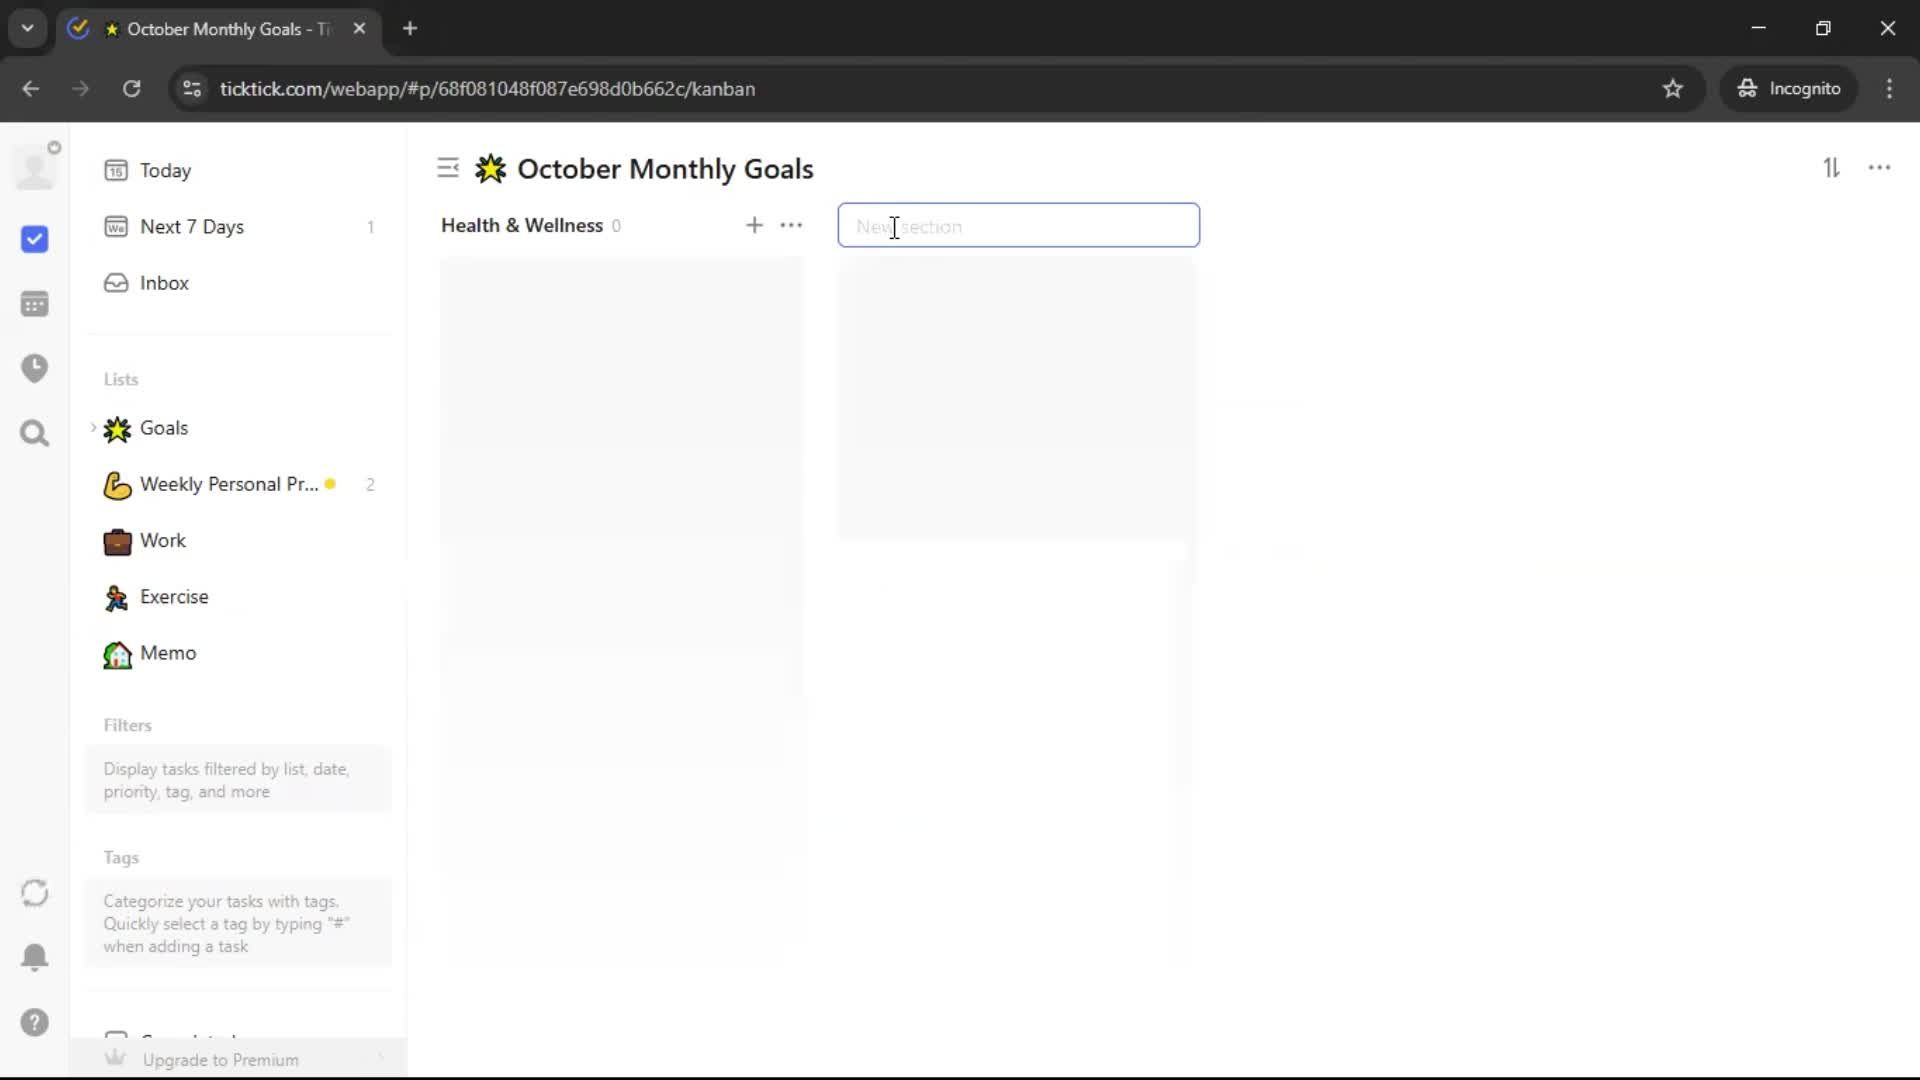The width and height of the screenshot is (1920, 1080).
Task: Select the Tasks checkbox icon in sidebar
Action: point(34,239)
